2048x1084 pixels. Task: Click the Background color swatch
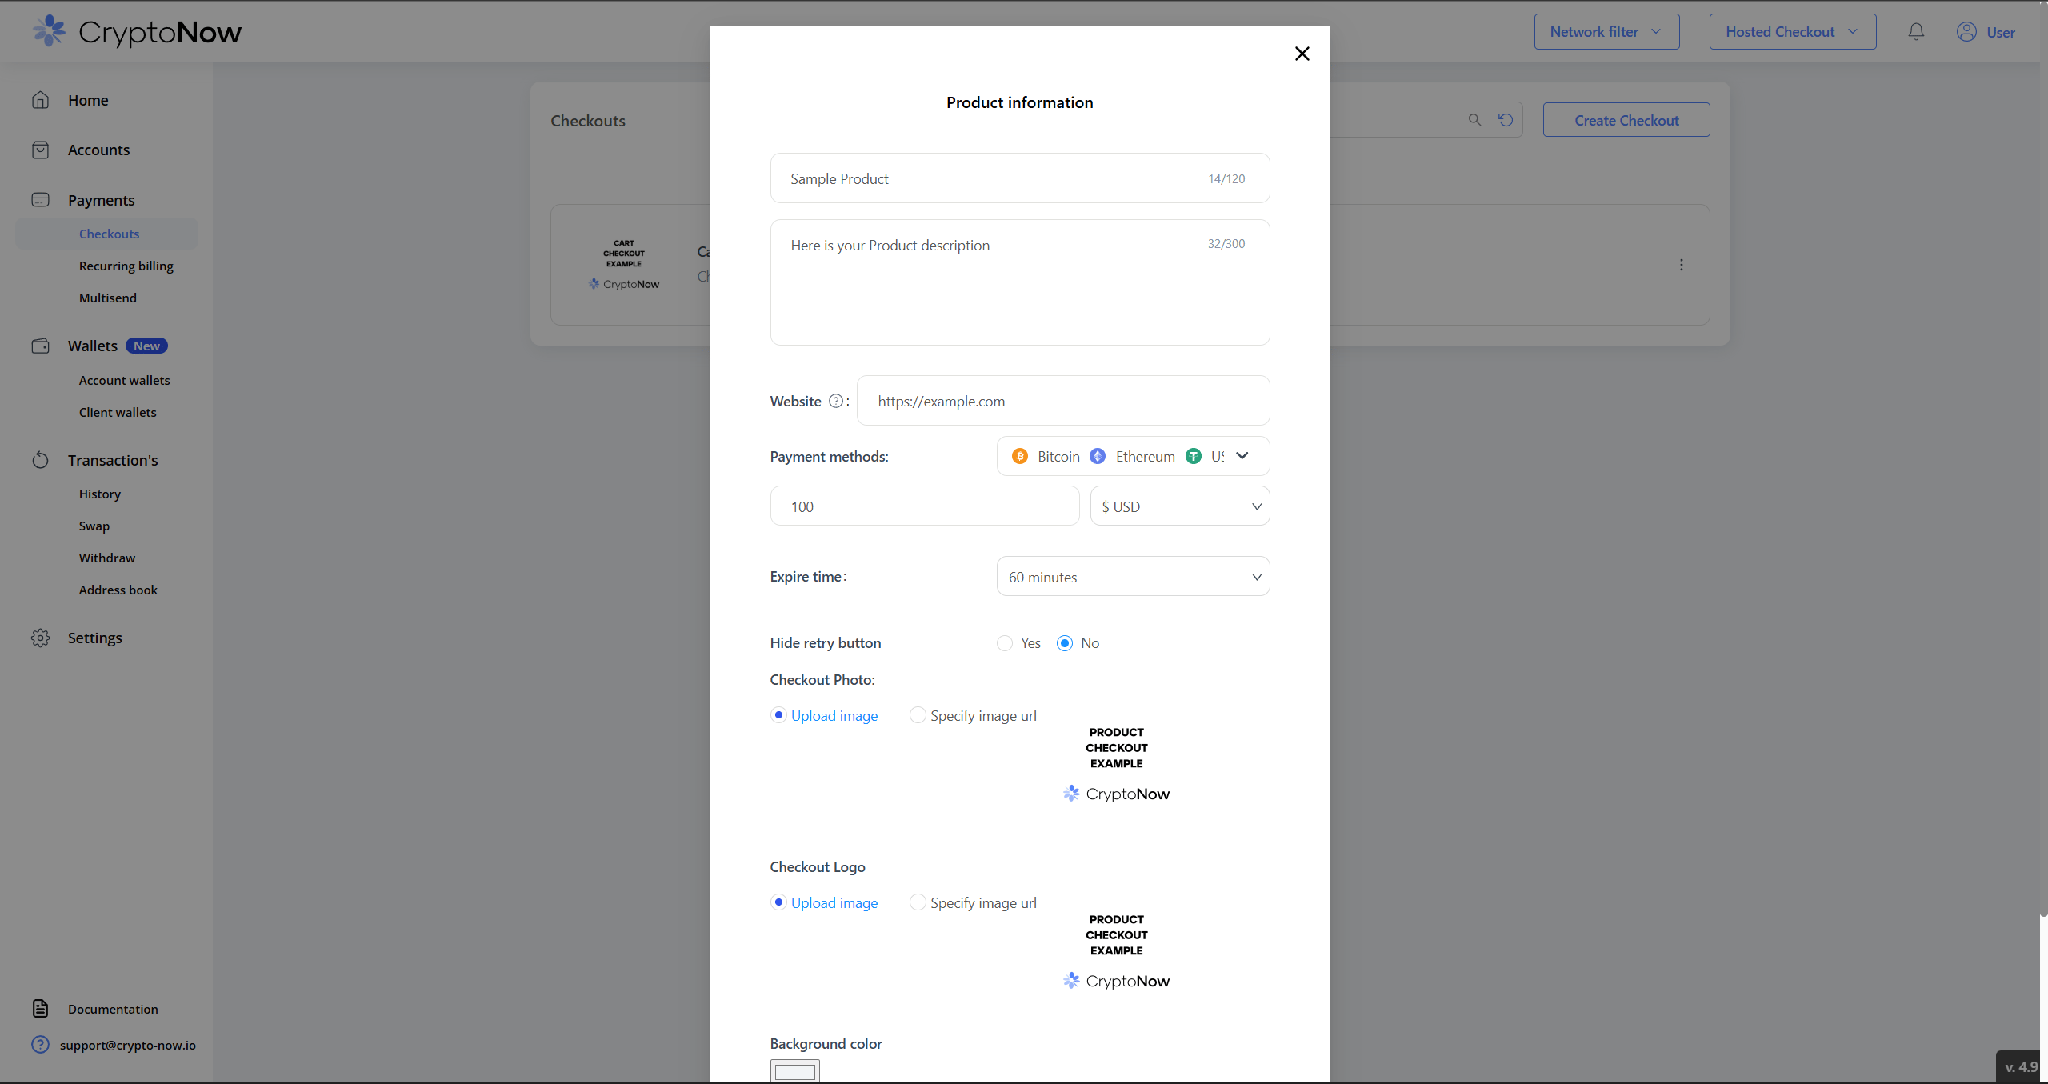(795, 1071)
